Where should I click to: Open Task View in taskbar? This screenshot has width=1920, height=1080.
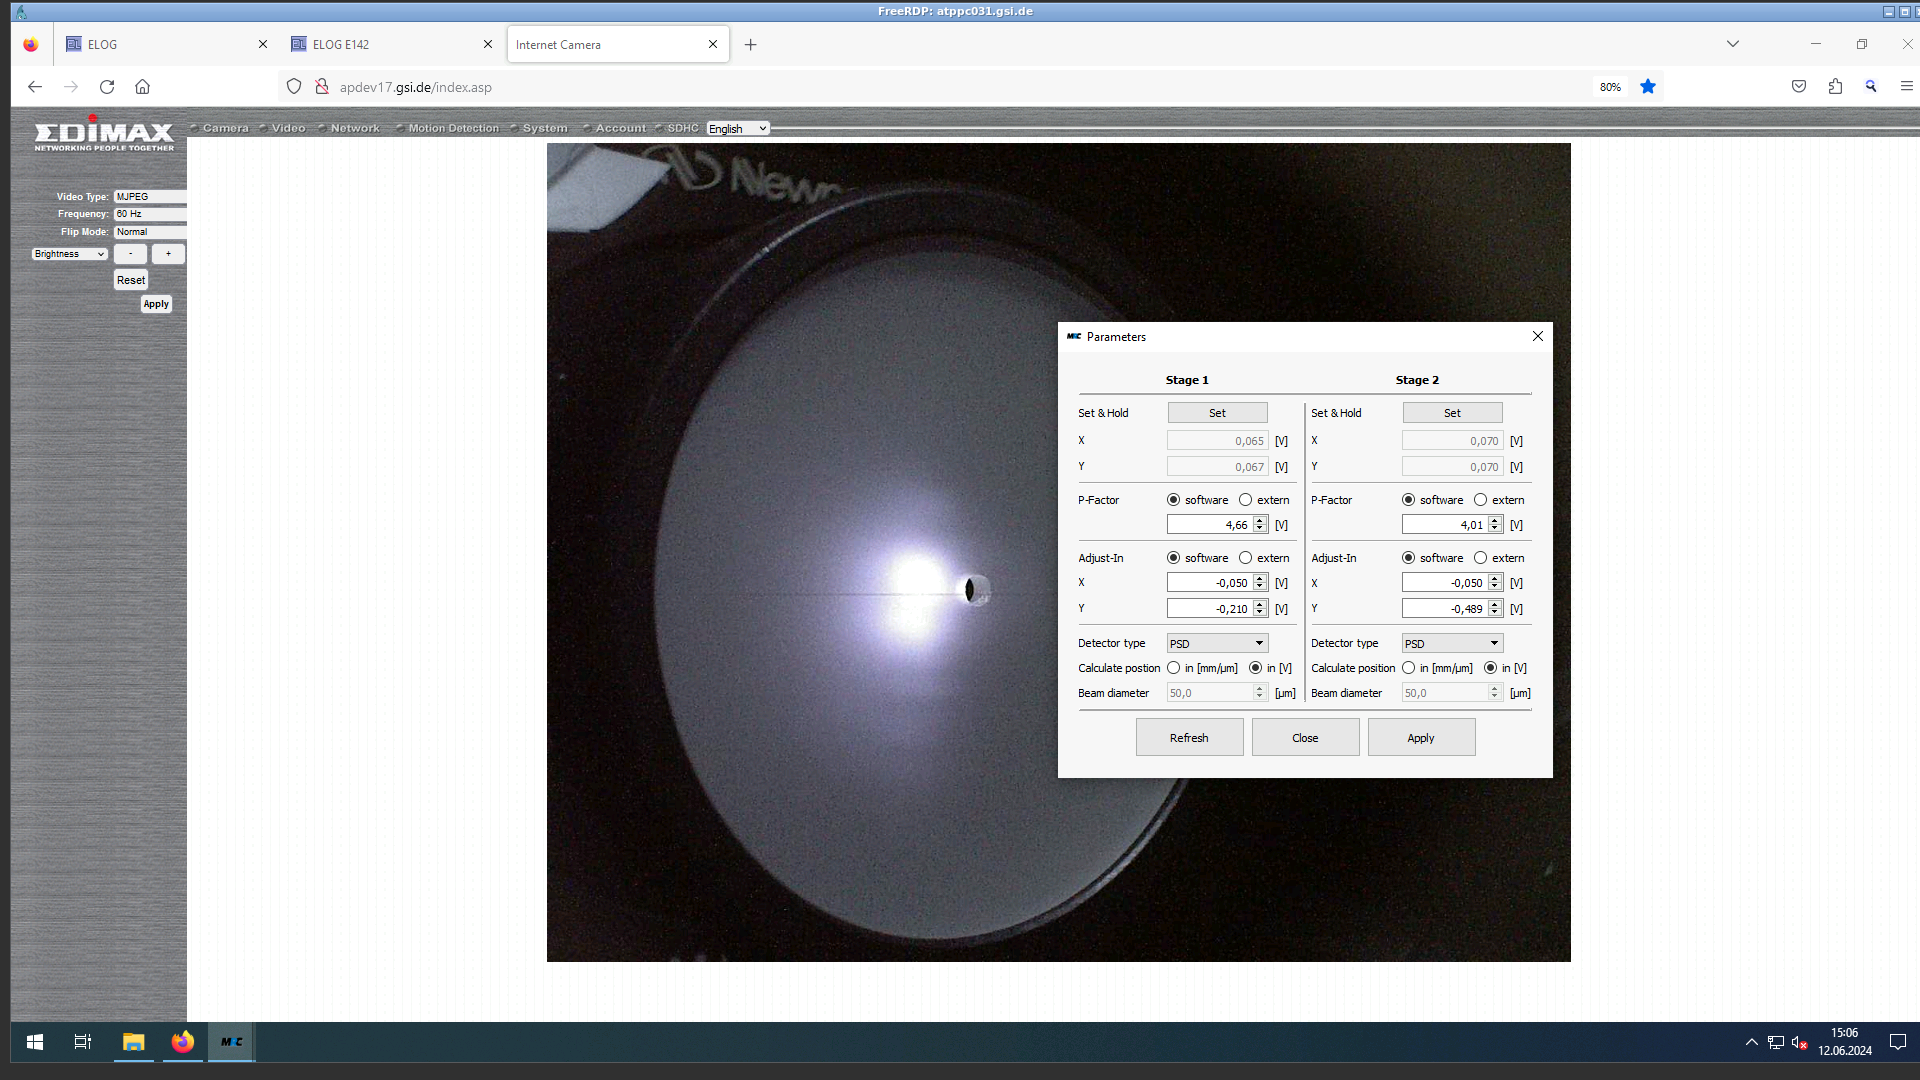coord(83,1042)
